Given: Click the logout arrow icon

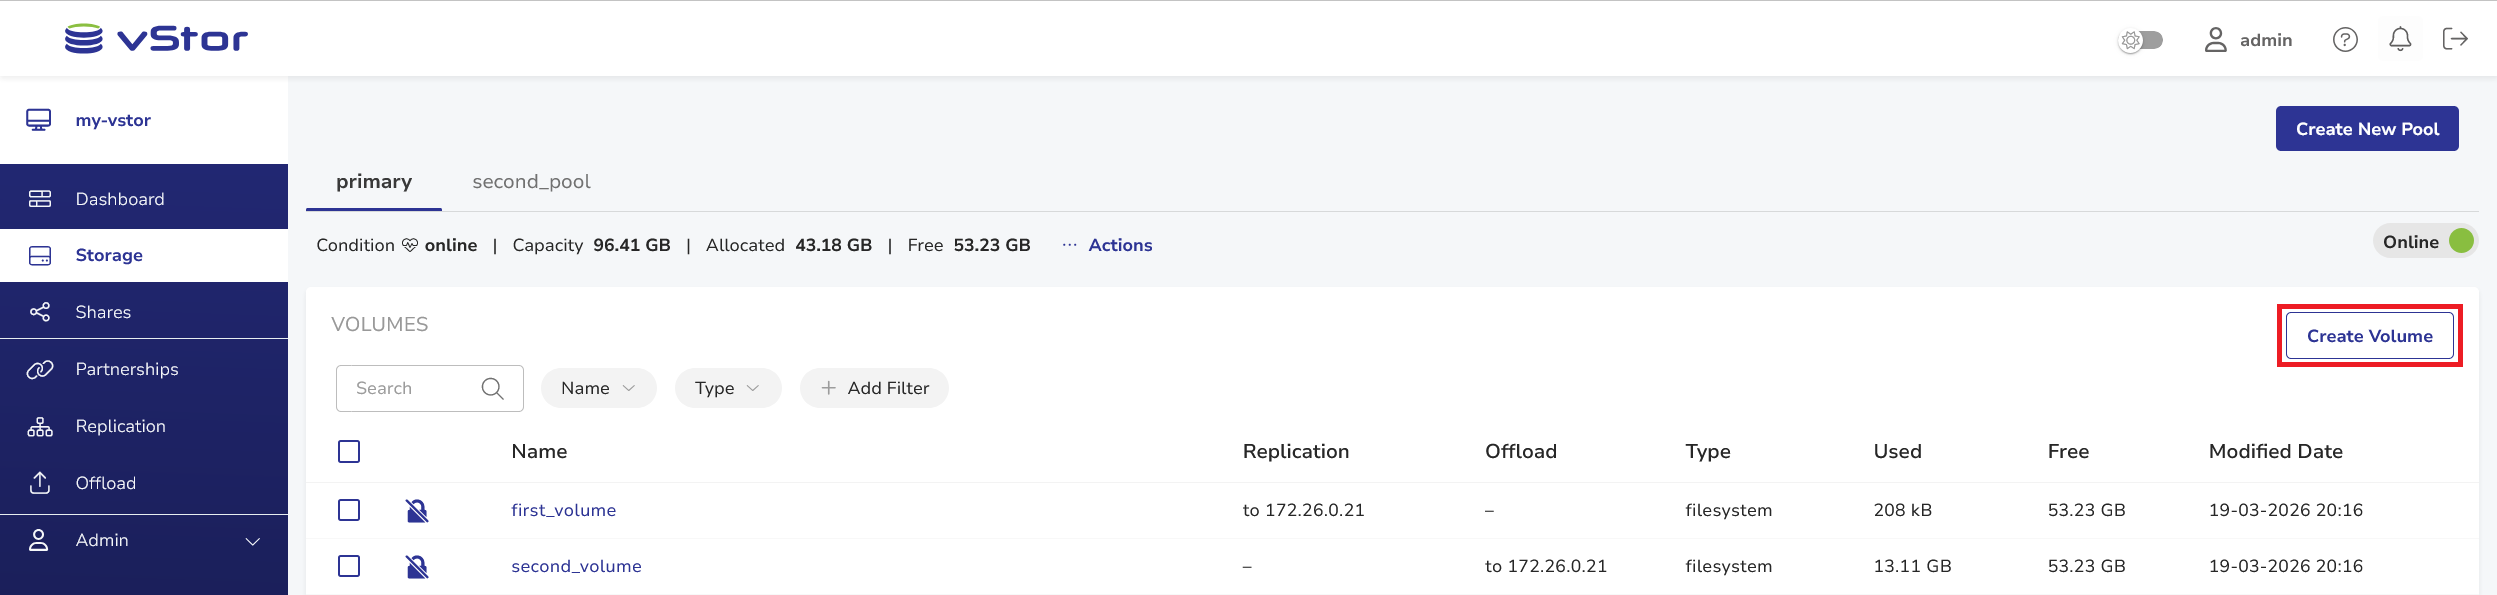Looking at the screenshot, I should click(x=2455, y=39).
